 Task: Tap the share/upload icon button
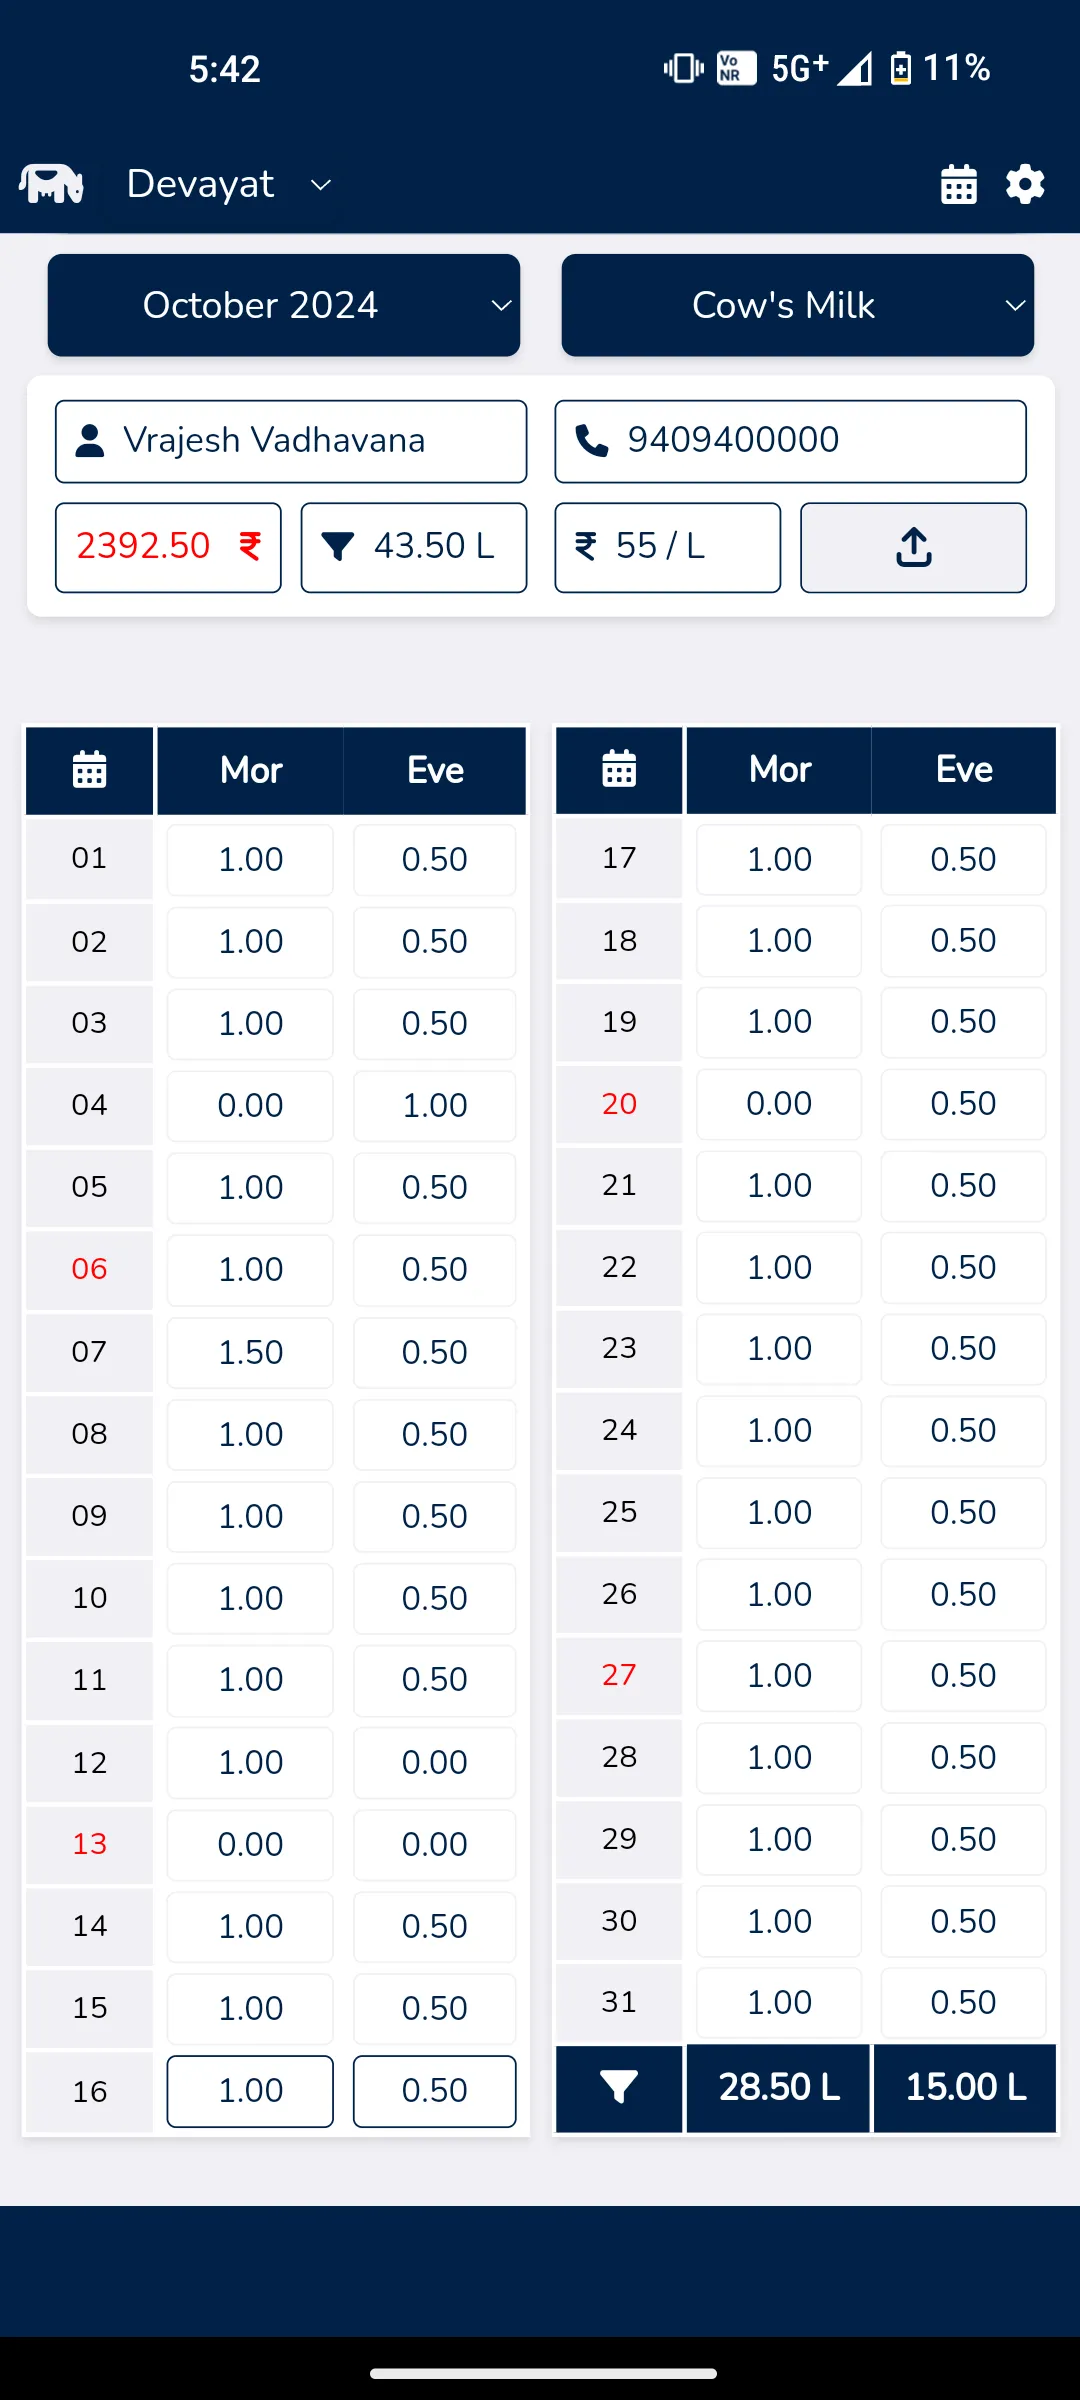[913, 548]
